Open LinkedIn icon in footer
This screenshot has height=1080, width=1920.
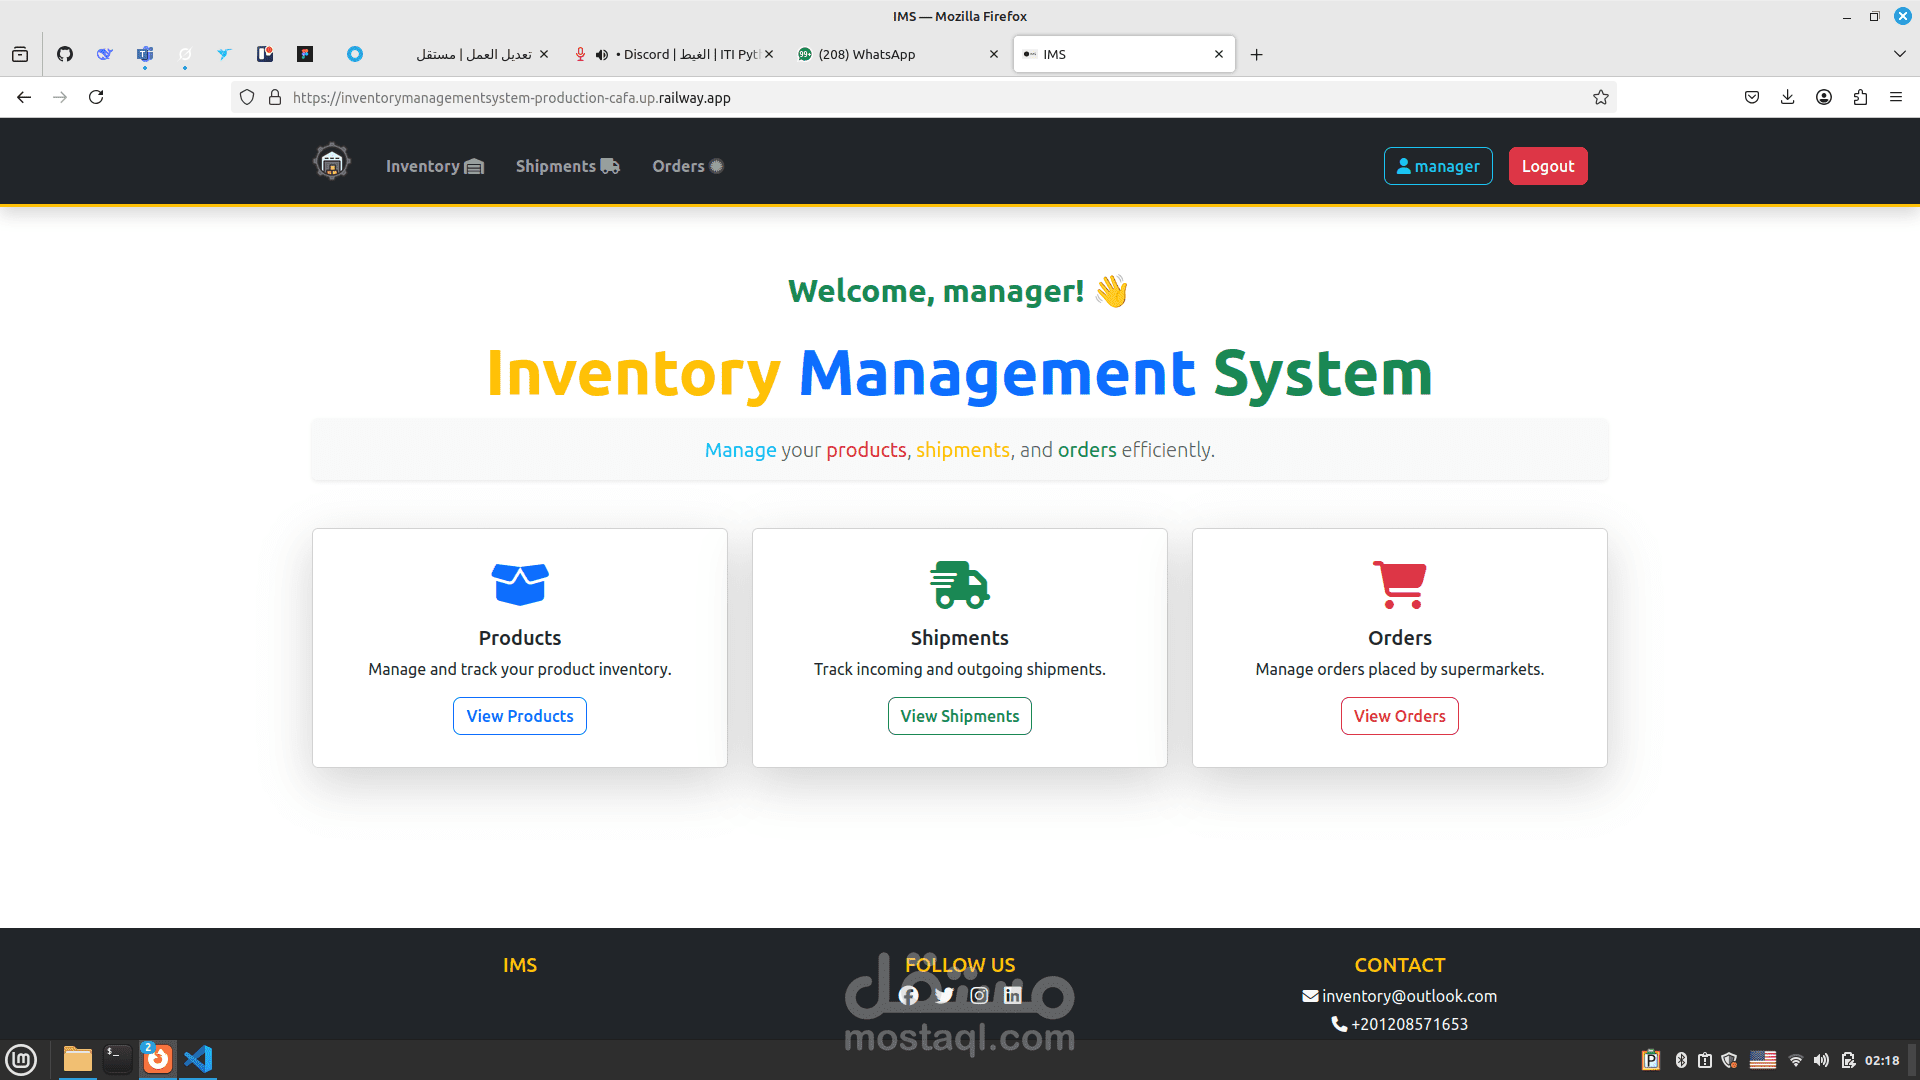(x=1013, y=995)
